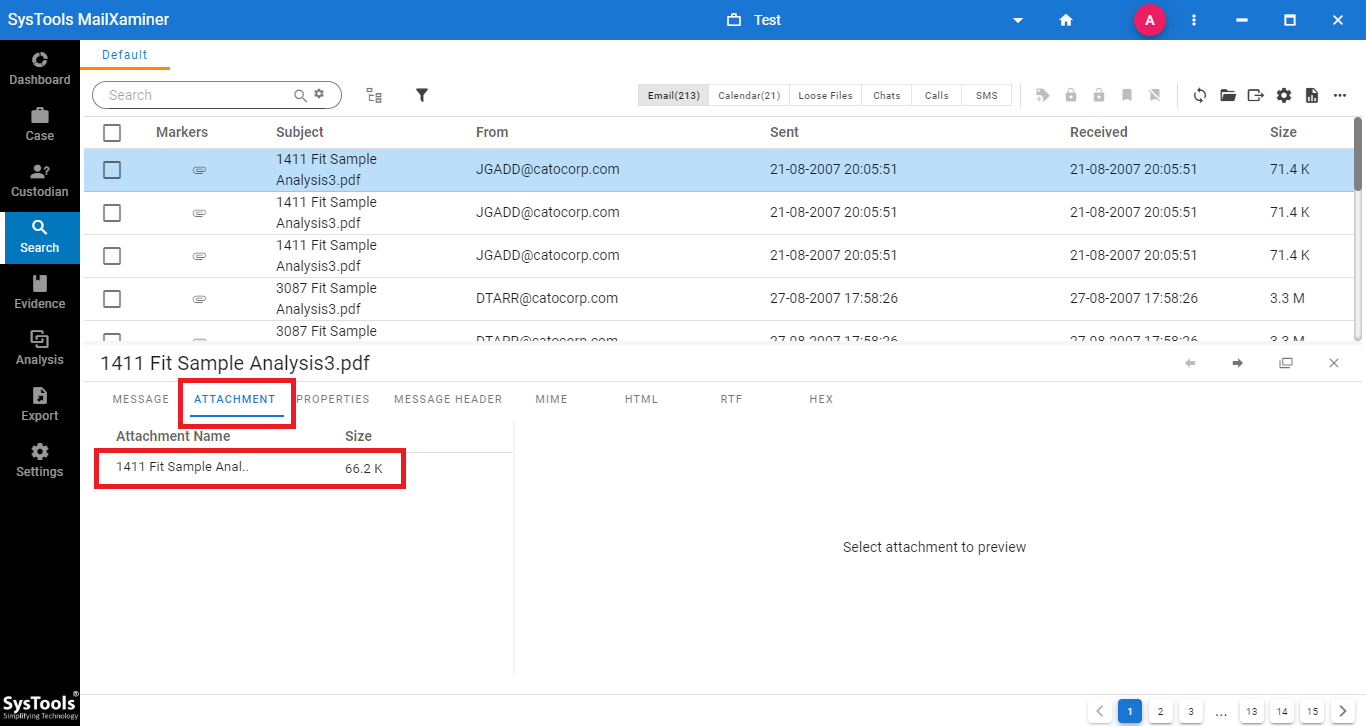Open toolbar settings gear icon
This screenshot has height=726, width=1366.
(1284, 95)
